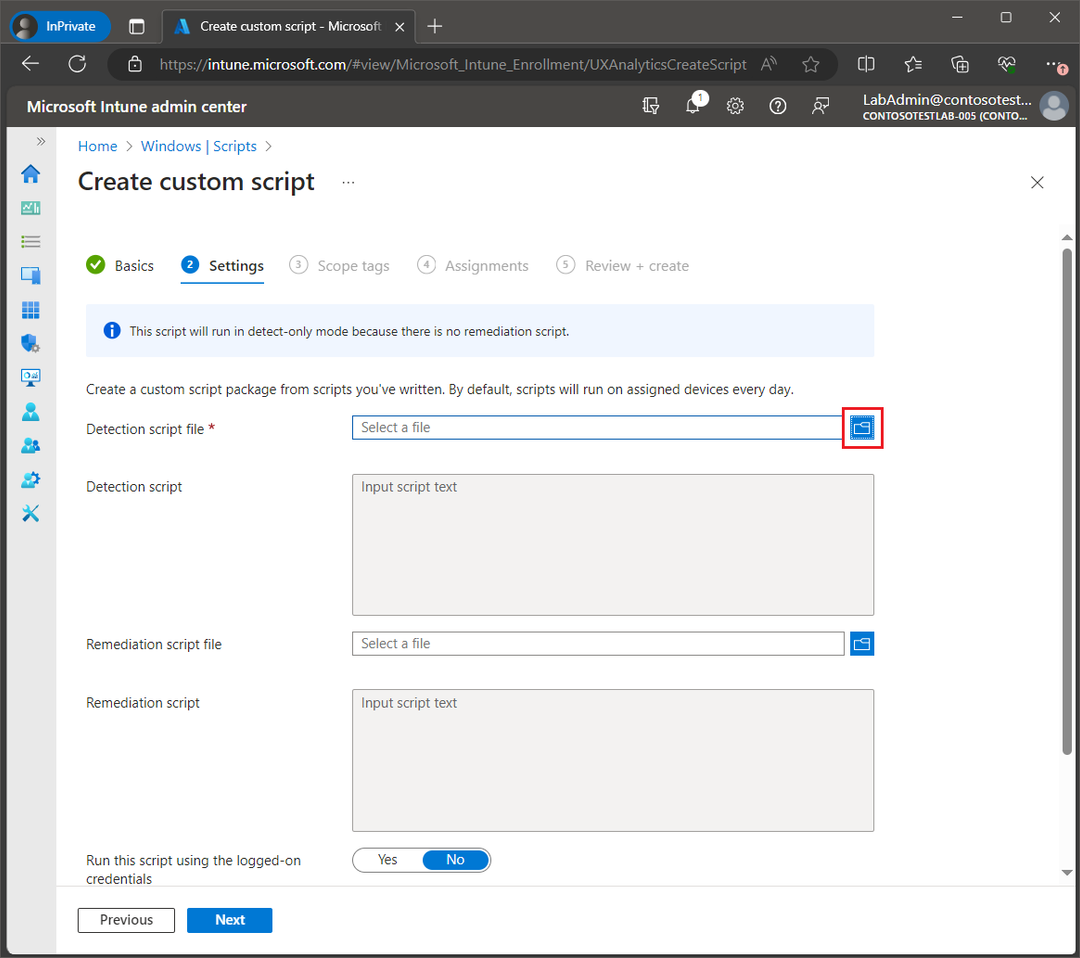The width and height of the screenshot is (1080, 958).
Task: Open browser collections icon
Action: click(959, 65)
